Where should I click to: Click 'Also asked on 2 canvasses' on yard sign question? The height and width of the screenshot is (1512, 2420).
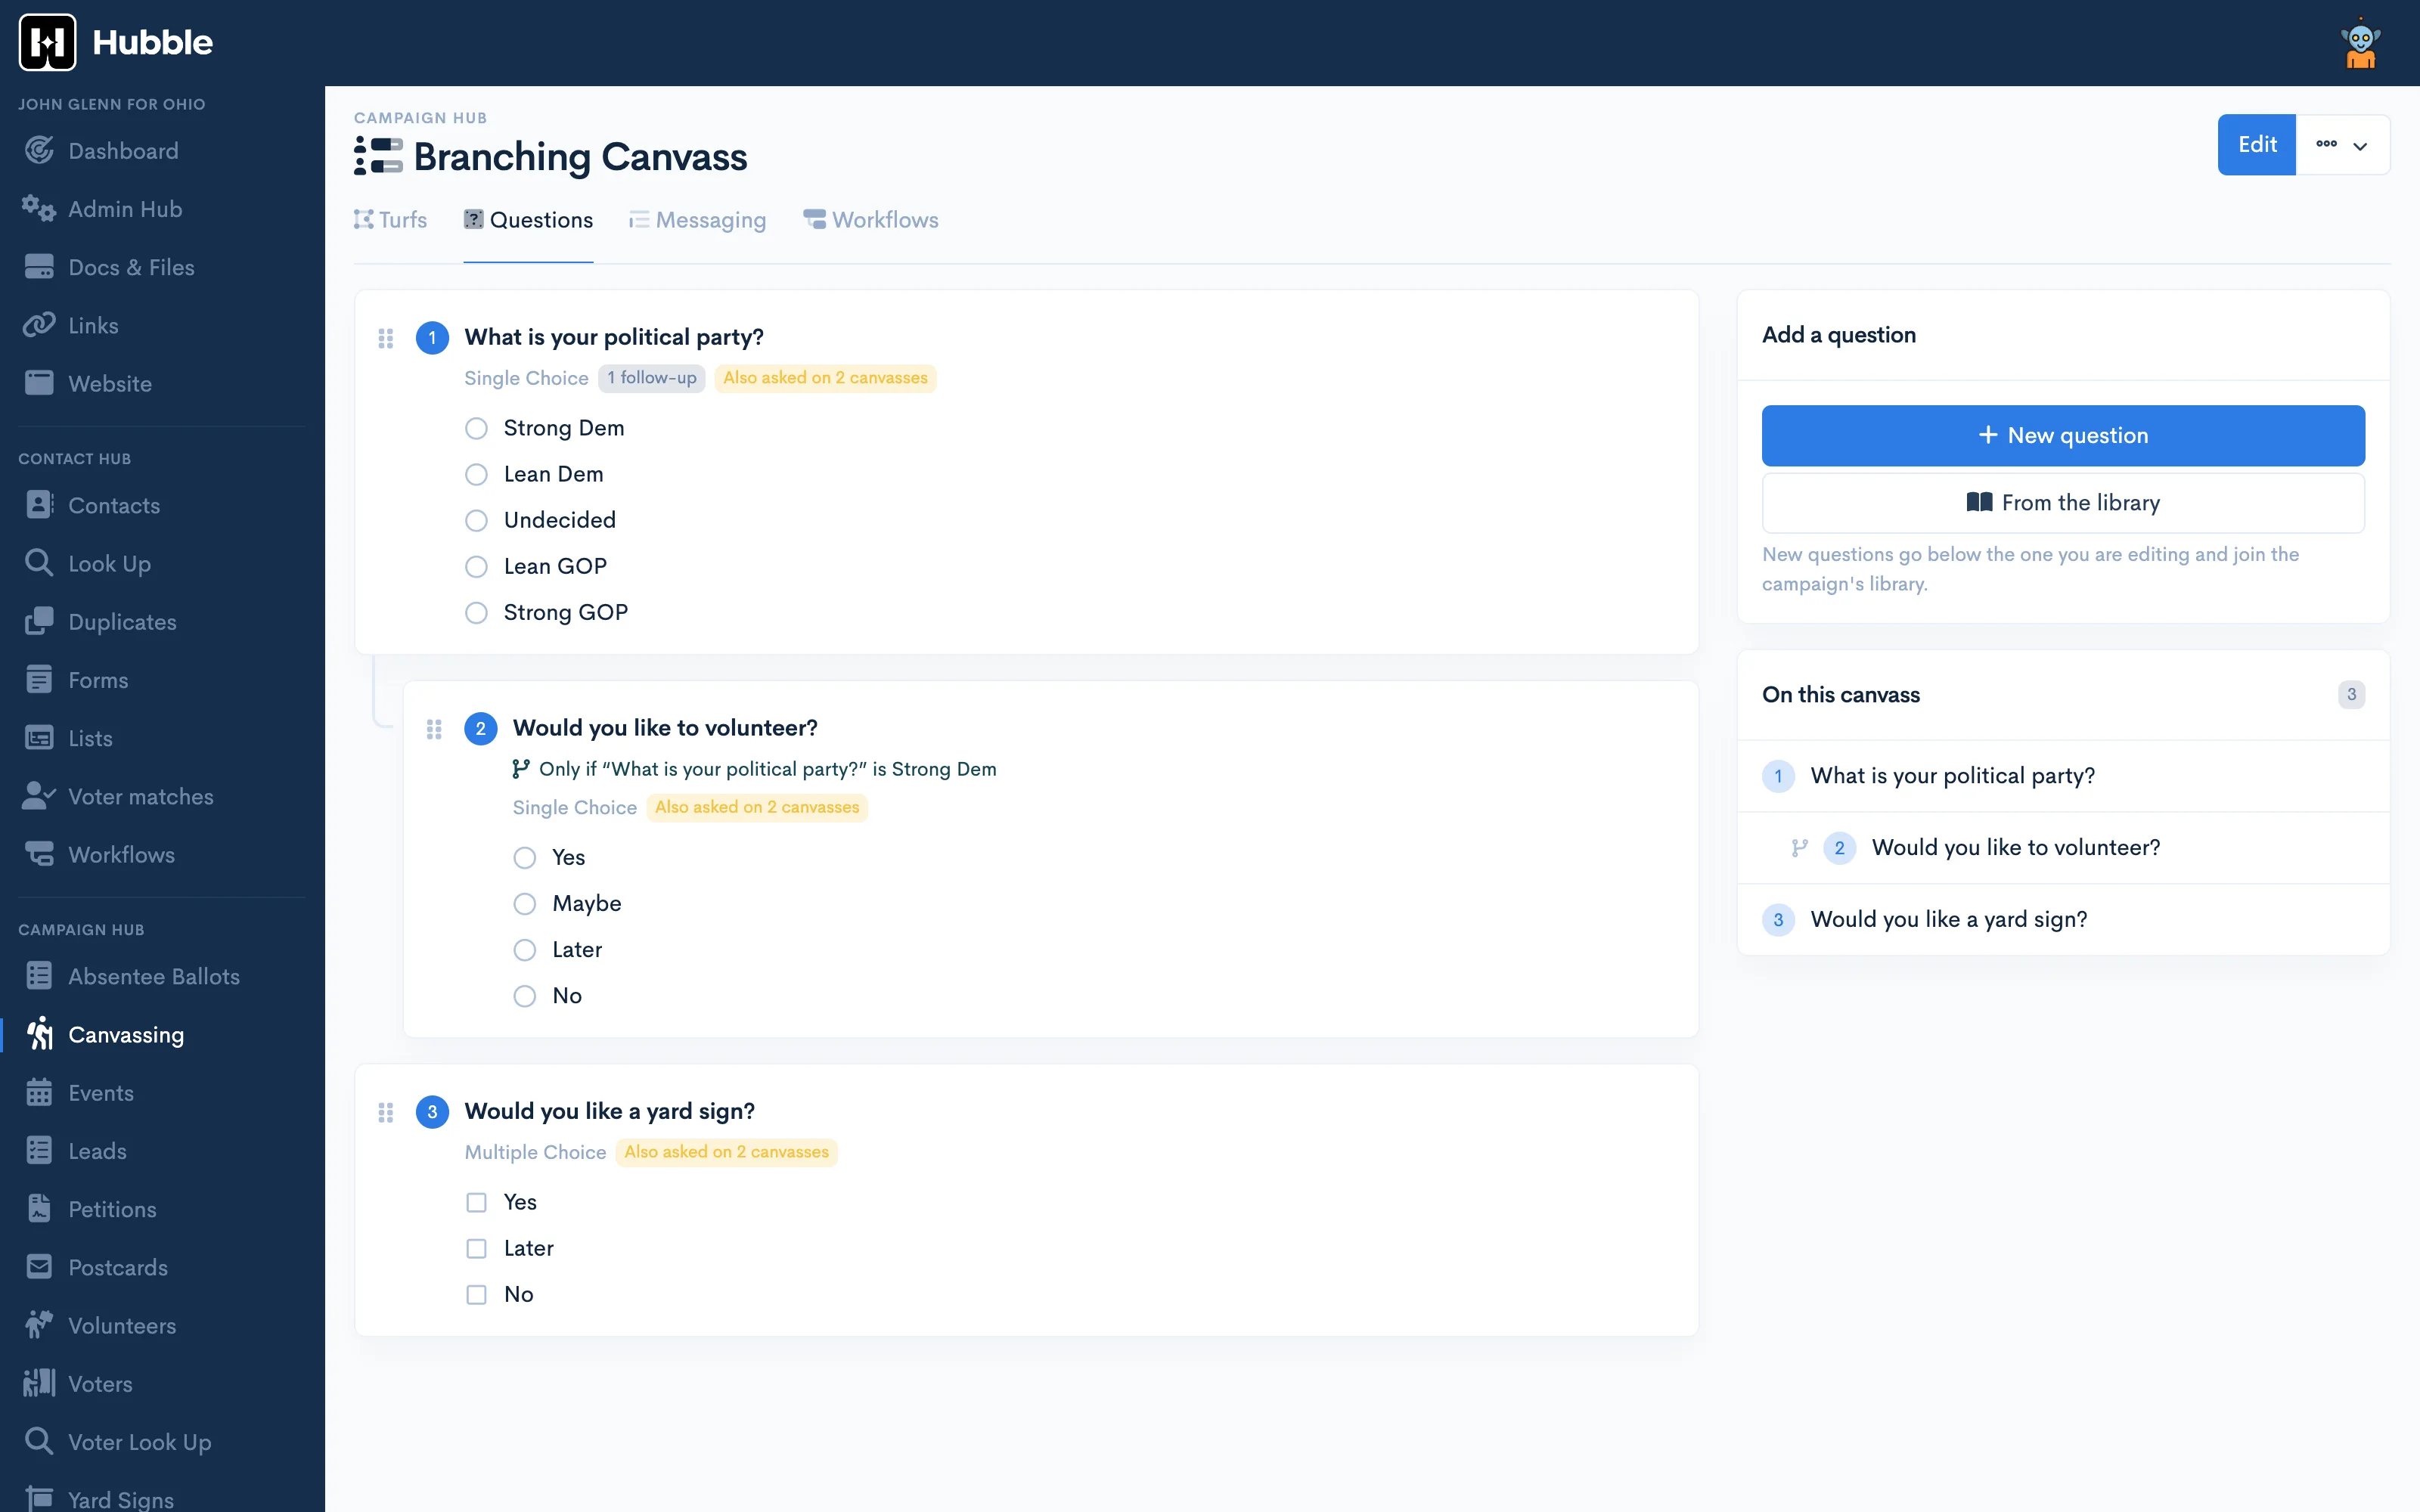coord(726,1152)
